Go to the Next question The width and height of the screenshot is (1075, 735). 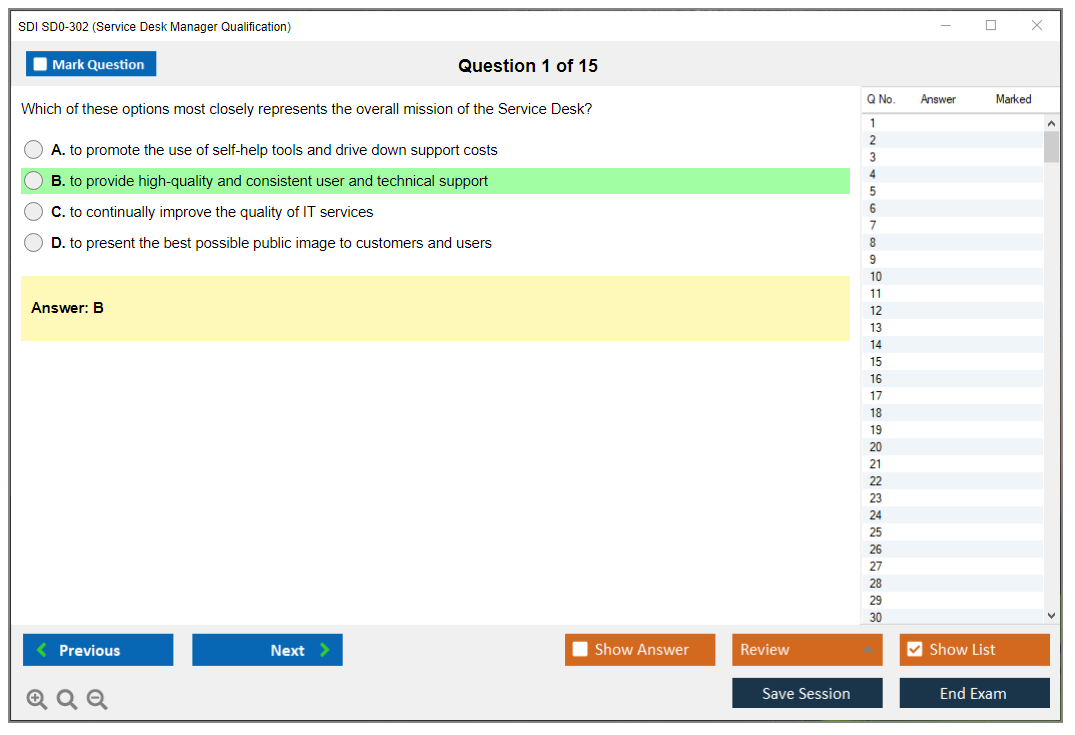point(267,650)
